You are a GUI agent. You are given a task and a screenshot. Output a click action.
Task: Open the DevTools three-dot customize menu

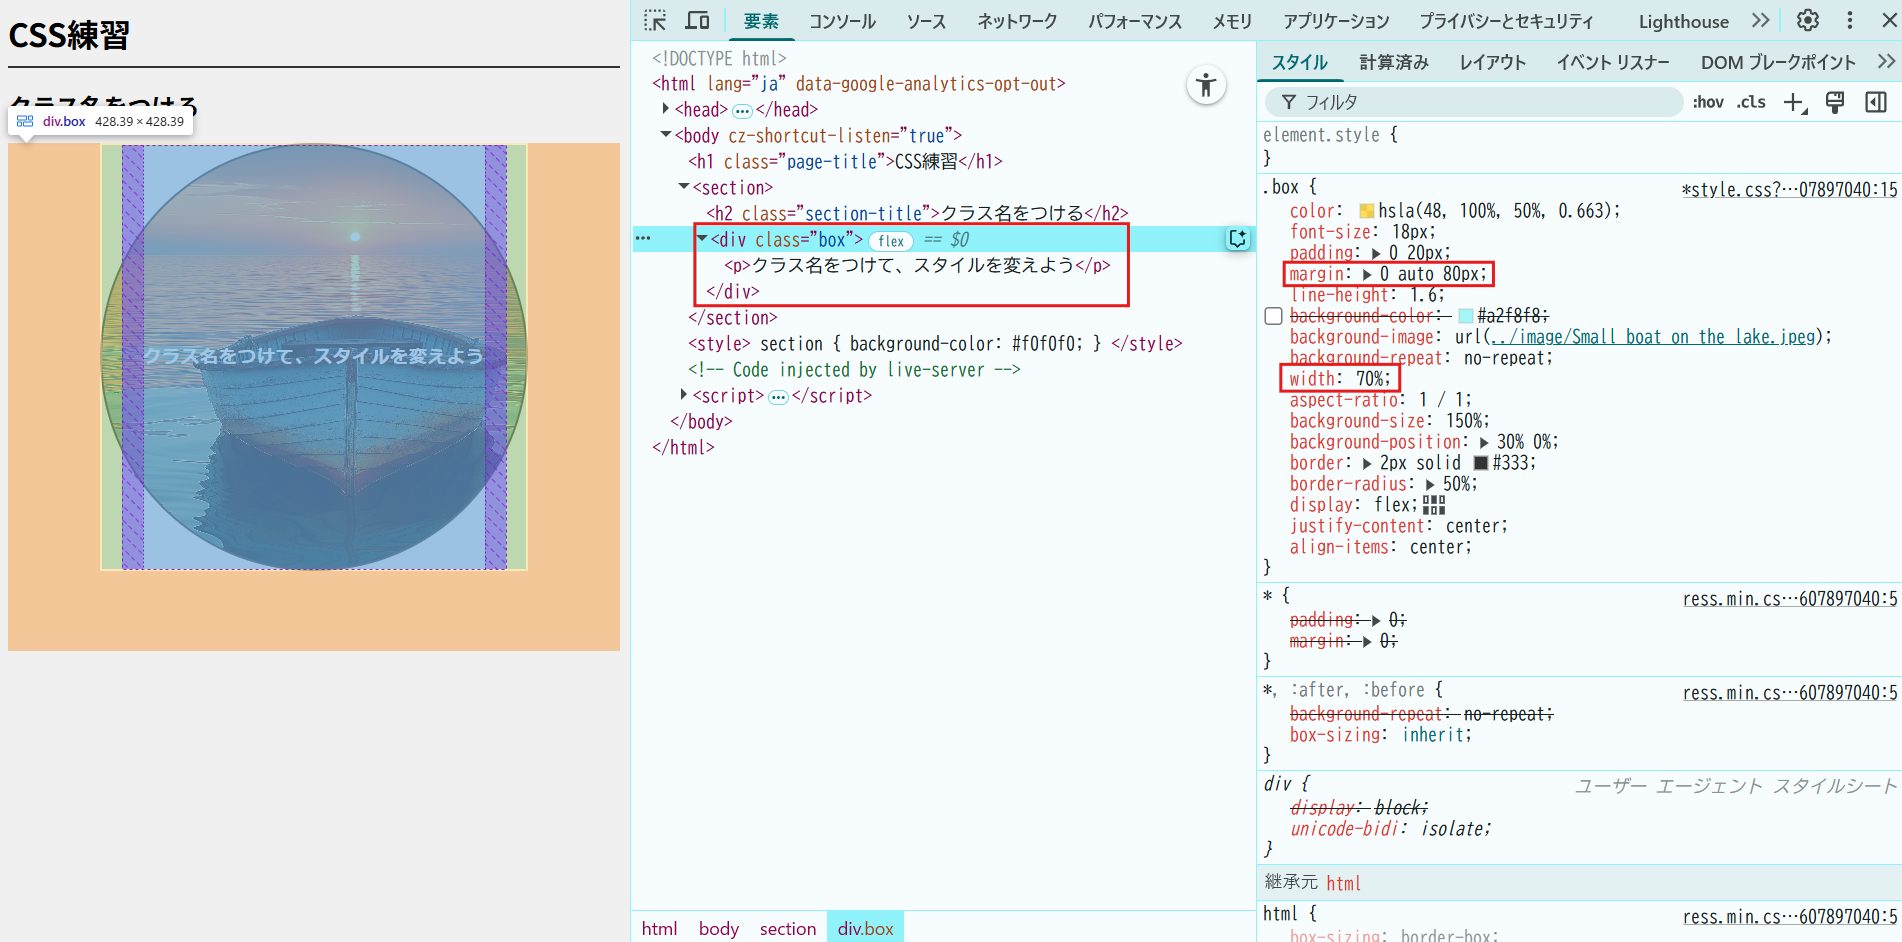click(1849, 21)
